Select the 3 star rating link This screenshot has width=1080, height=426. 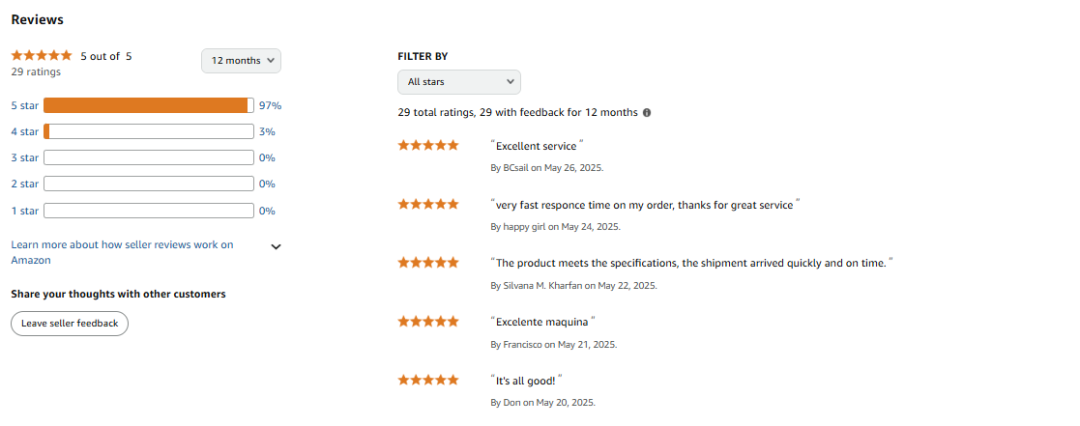pos(25,158)
